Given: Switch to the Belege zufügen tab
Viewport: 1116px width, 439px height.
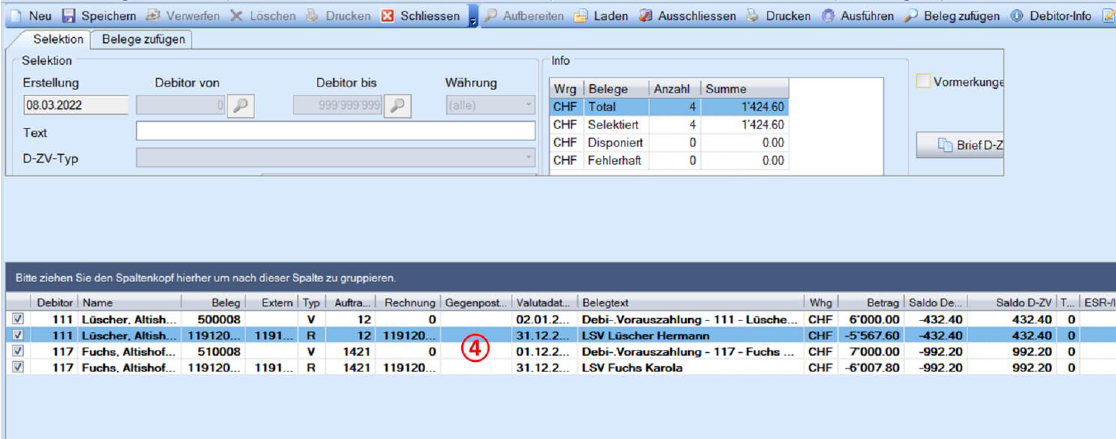Looking at the screenshot, I should tap(140, 39).
